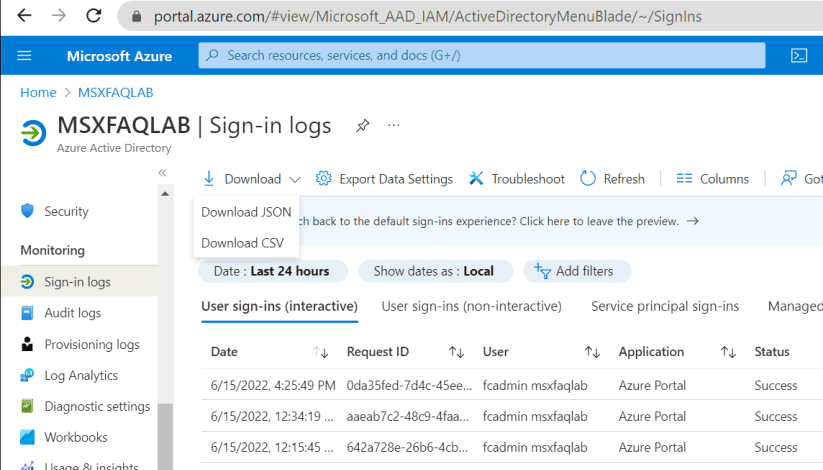This screenshot has width=823, height=470.
Task: Refresh the sign-in logs
Action: click(x=612, y=179)
